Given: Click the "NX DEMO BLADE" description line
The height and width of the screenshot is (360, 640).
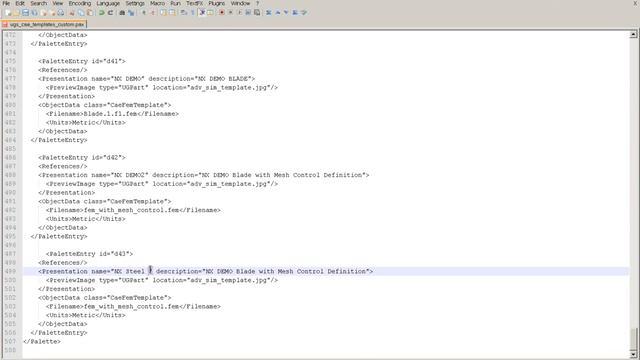Looking at the screenshot, I should click(147, 79).
